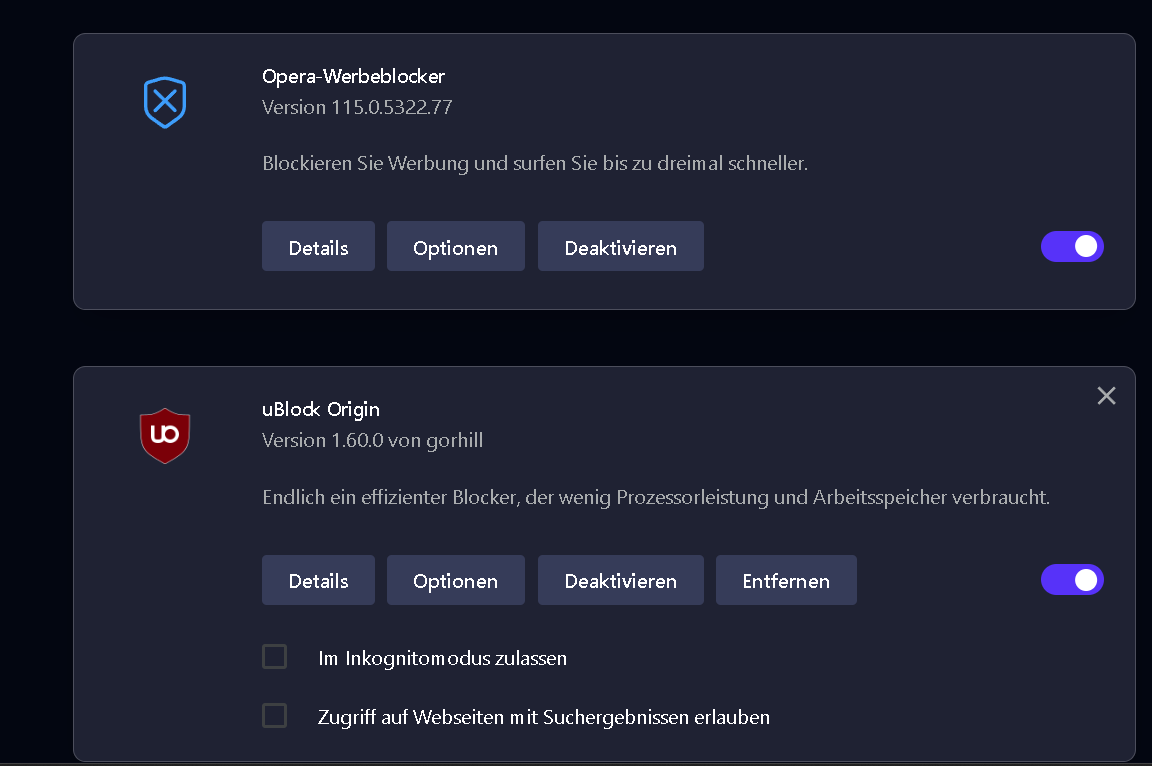Open Details for uBlock Origin
Screen dimensions: 1152x766
(318, 581)
